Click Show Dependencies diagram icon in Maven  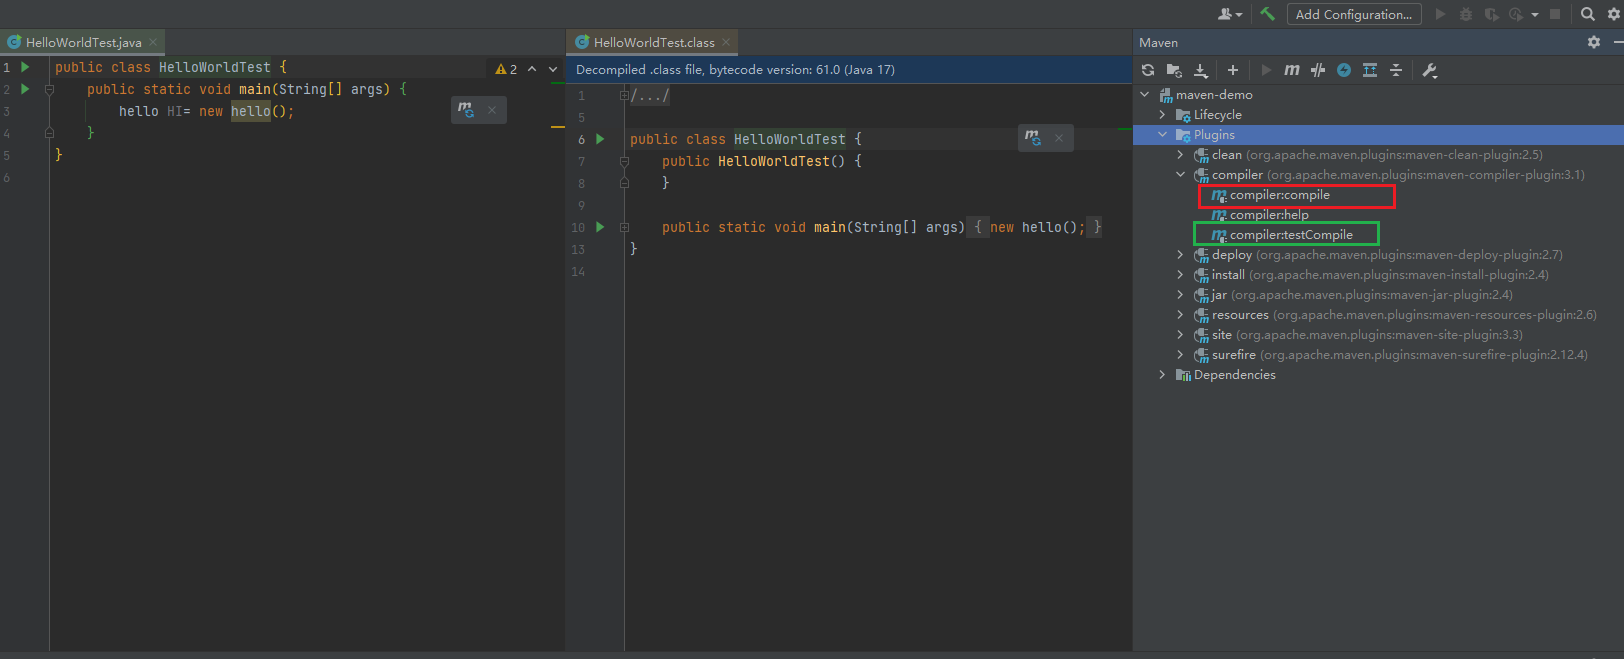pyautogui.click(x=1370, y=70)
